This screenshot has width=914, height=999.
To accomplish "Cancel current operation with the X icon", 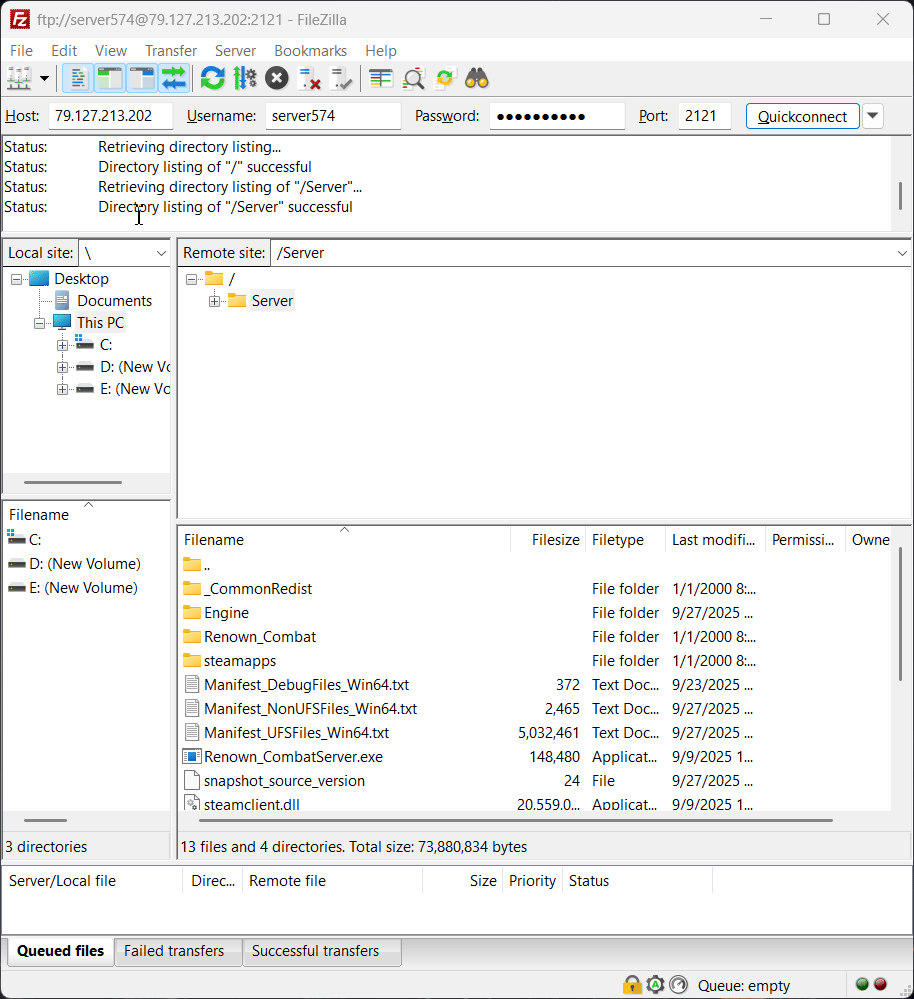I will tap(277, 78).
